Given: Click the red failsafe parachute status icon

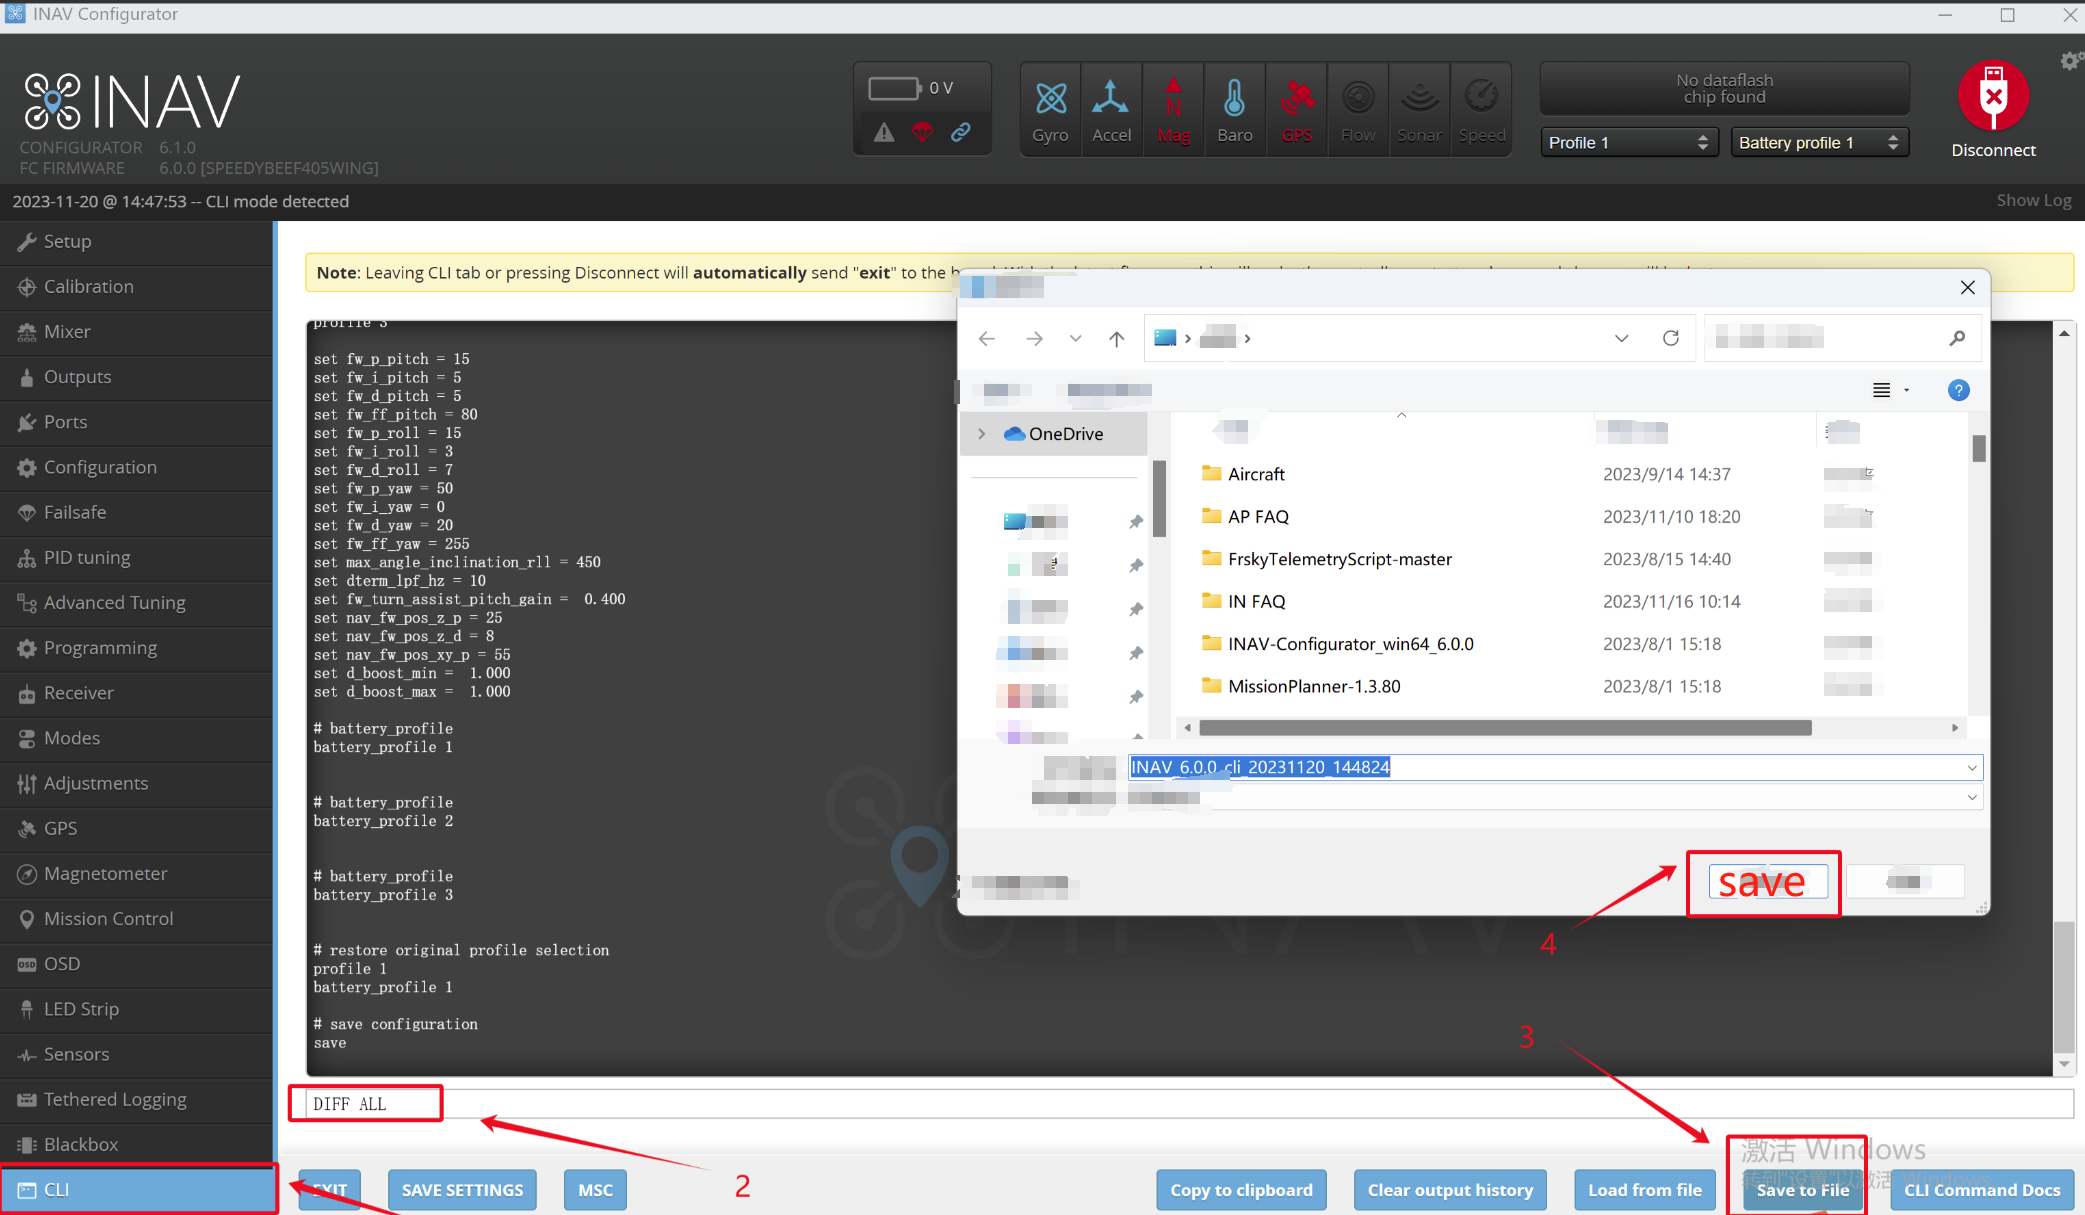Looking at the screenshot, I should click(922, 132).
